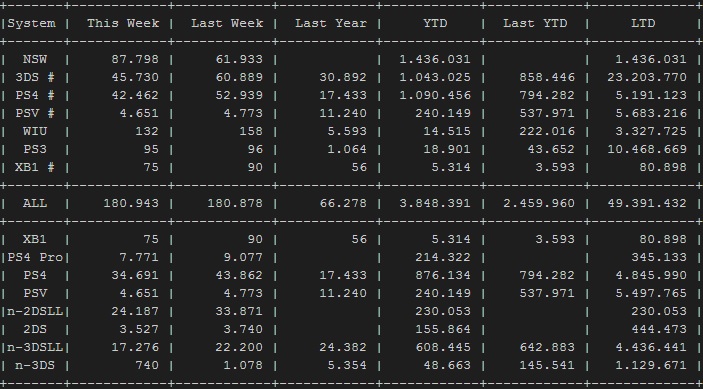Click the 2DS LTD value 444.473
Viewport: 703px width, 389px height.
pos(659,329)
